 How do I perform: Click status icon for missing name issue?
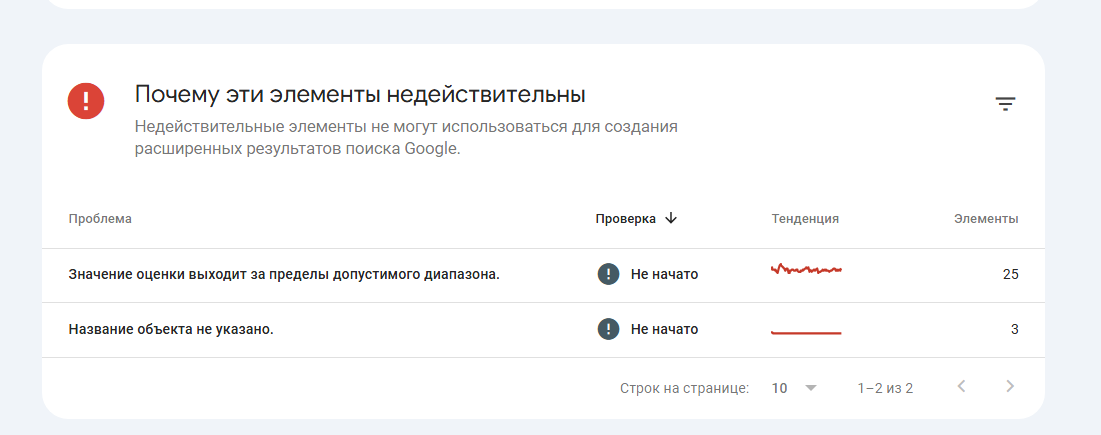[608, 329]
